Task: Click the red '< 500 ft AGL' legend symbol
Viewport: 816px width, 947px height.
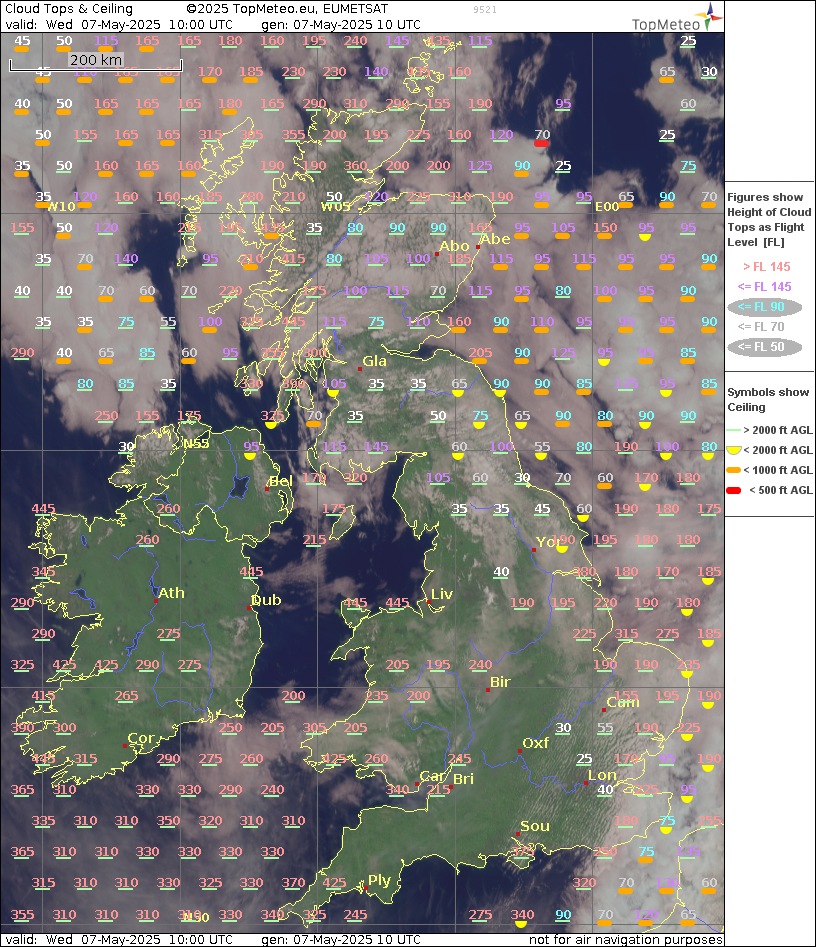Action: pos(733,490)
